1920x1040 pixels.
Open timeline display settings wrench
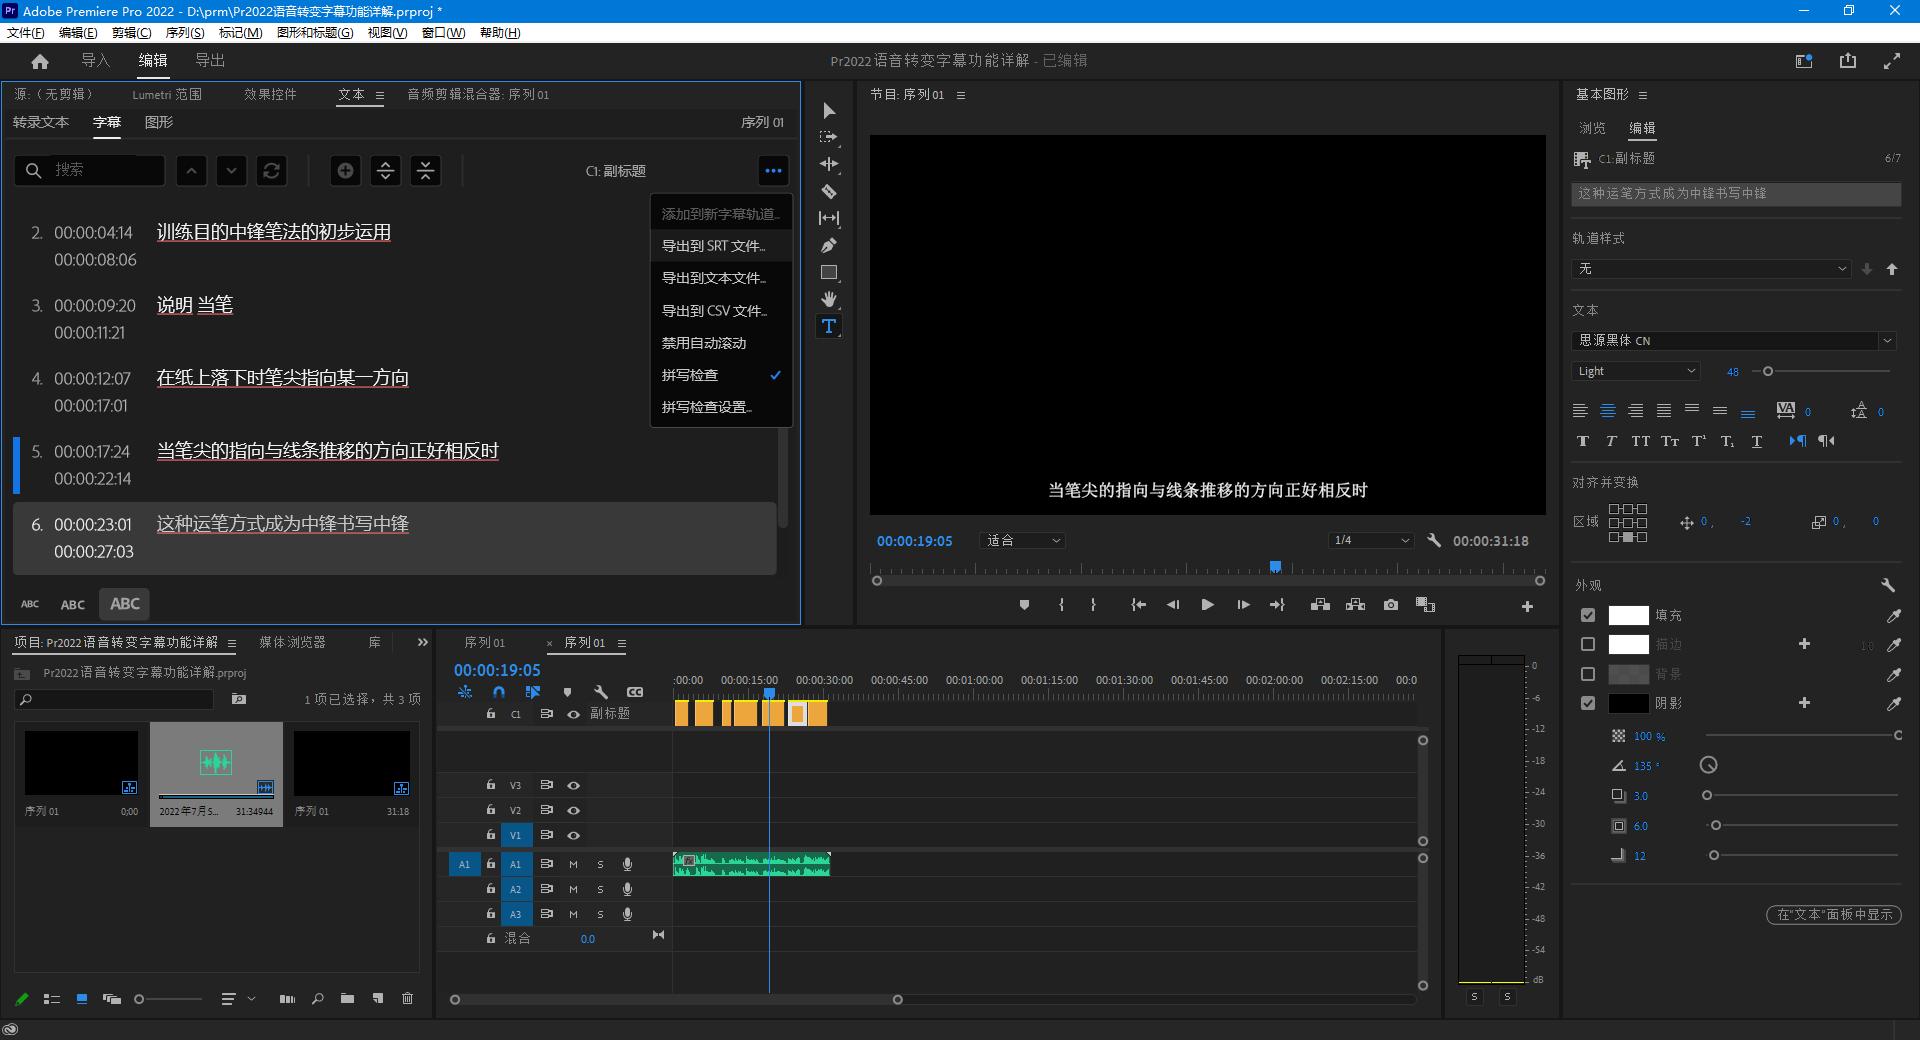point(600,692)
